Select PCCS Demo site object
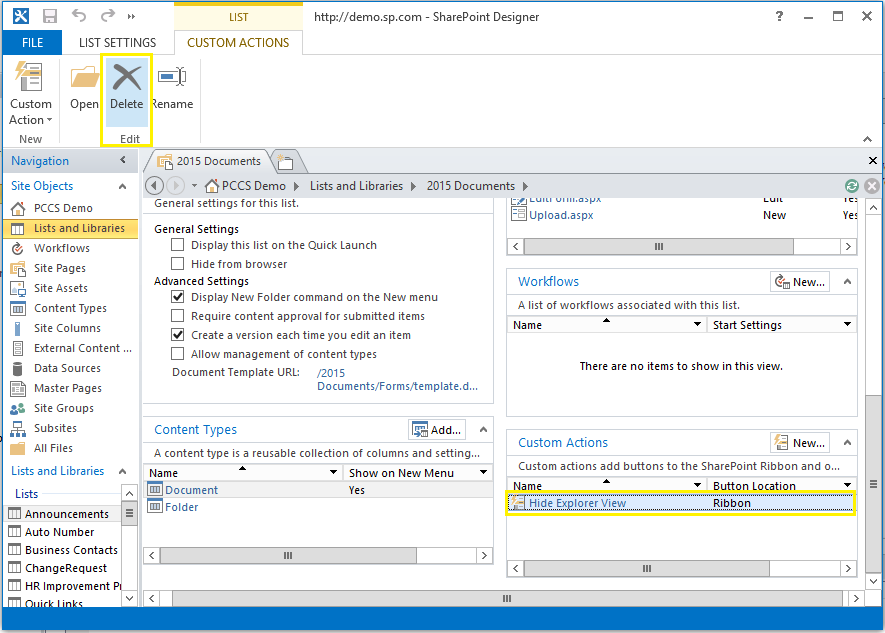Screen dimensions: 885x633 click(63, 208)
